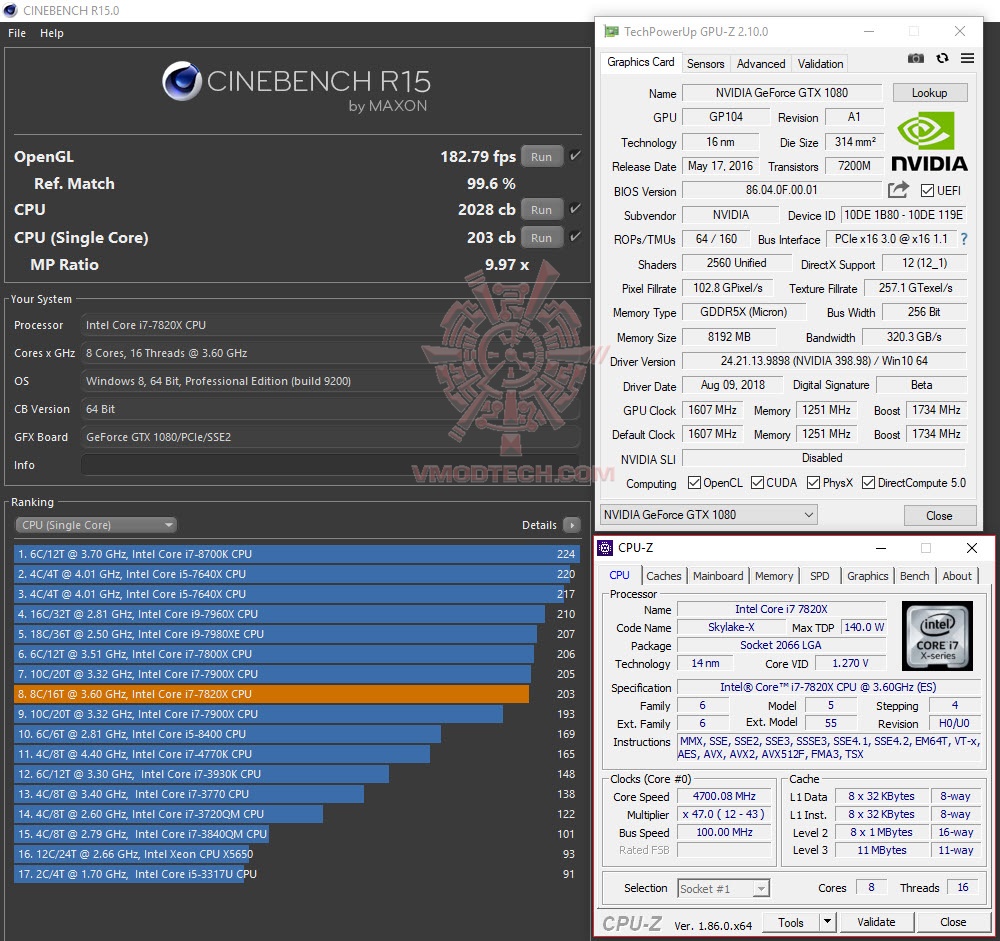Viewport: 1000px width, 941px height.
Task: Select the i5-8400 ranking entry
Action: 227,734
